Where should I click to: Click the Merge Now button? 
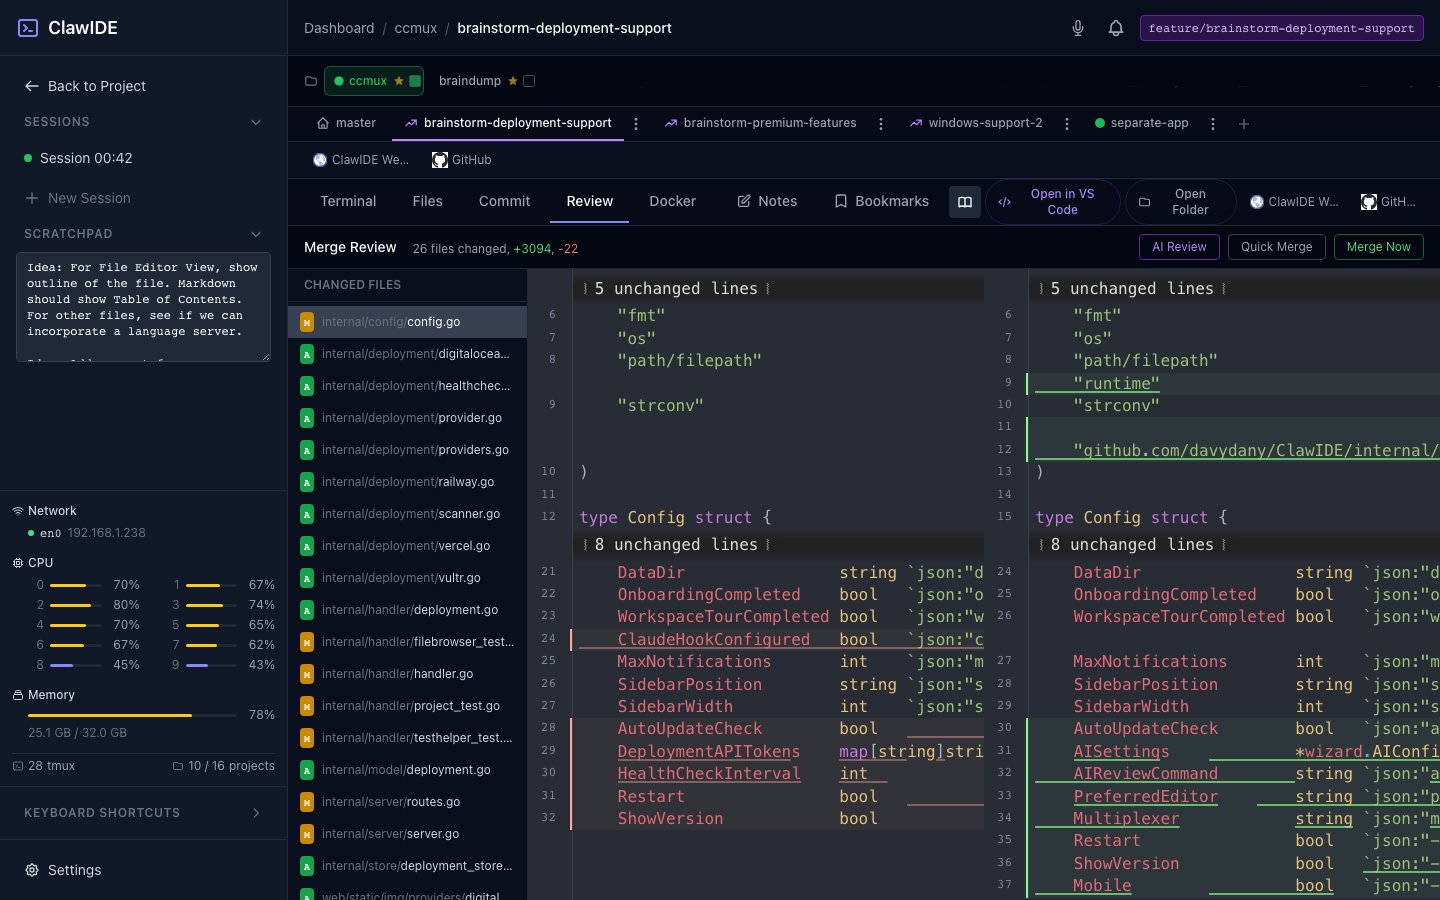[1378, 247]
